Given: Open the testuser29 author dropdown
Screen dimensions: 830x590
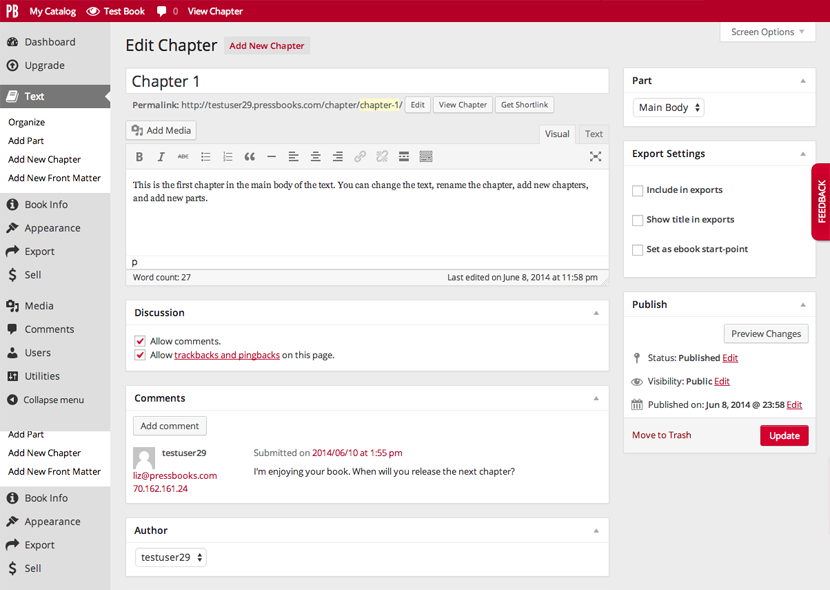Looking at the screenshot, I should tap(171, 557).
